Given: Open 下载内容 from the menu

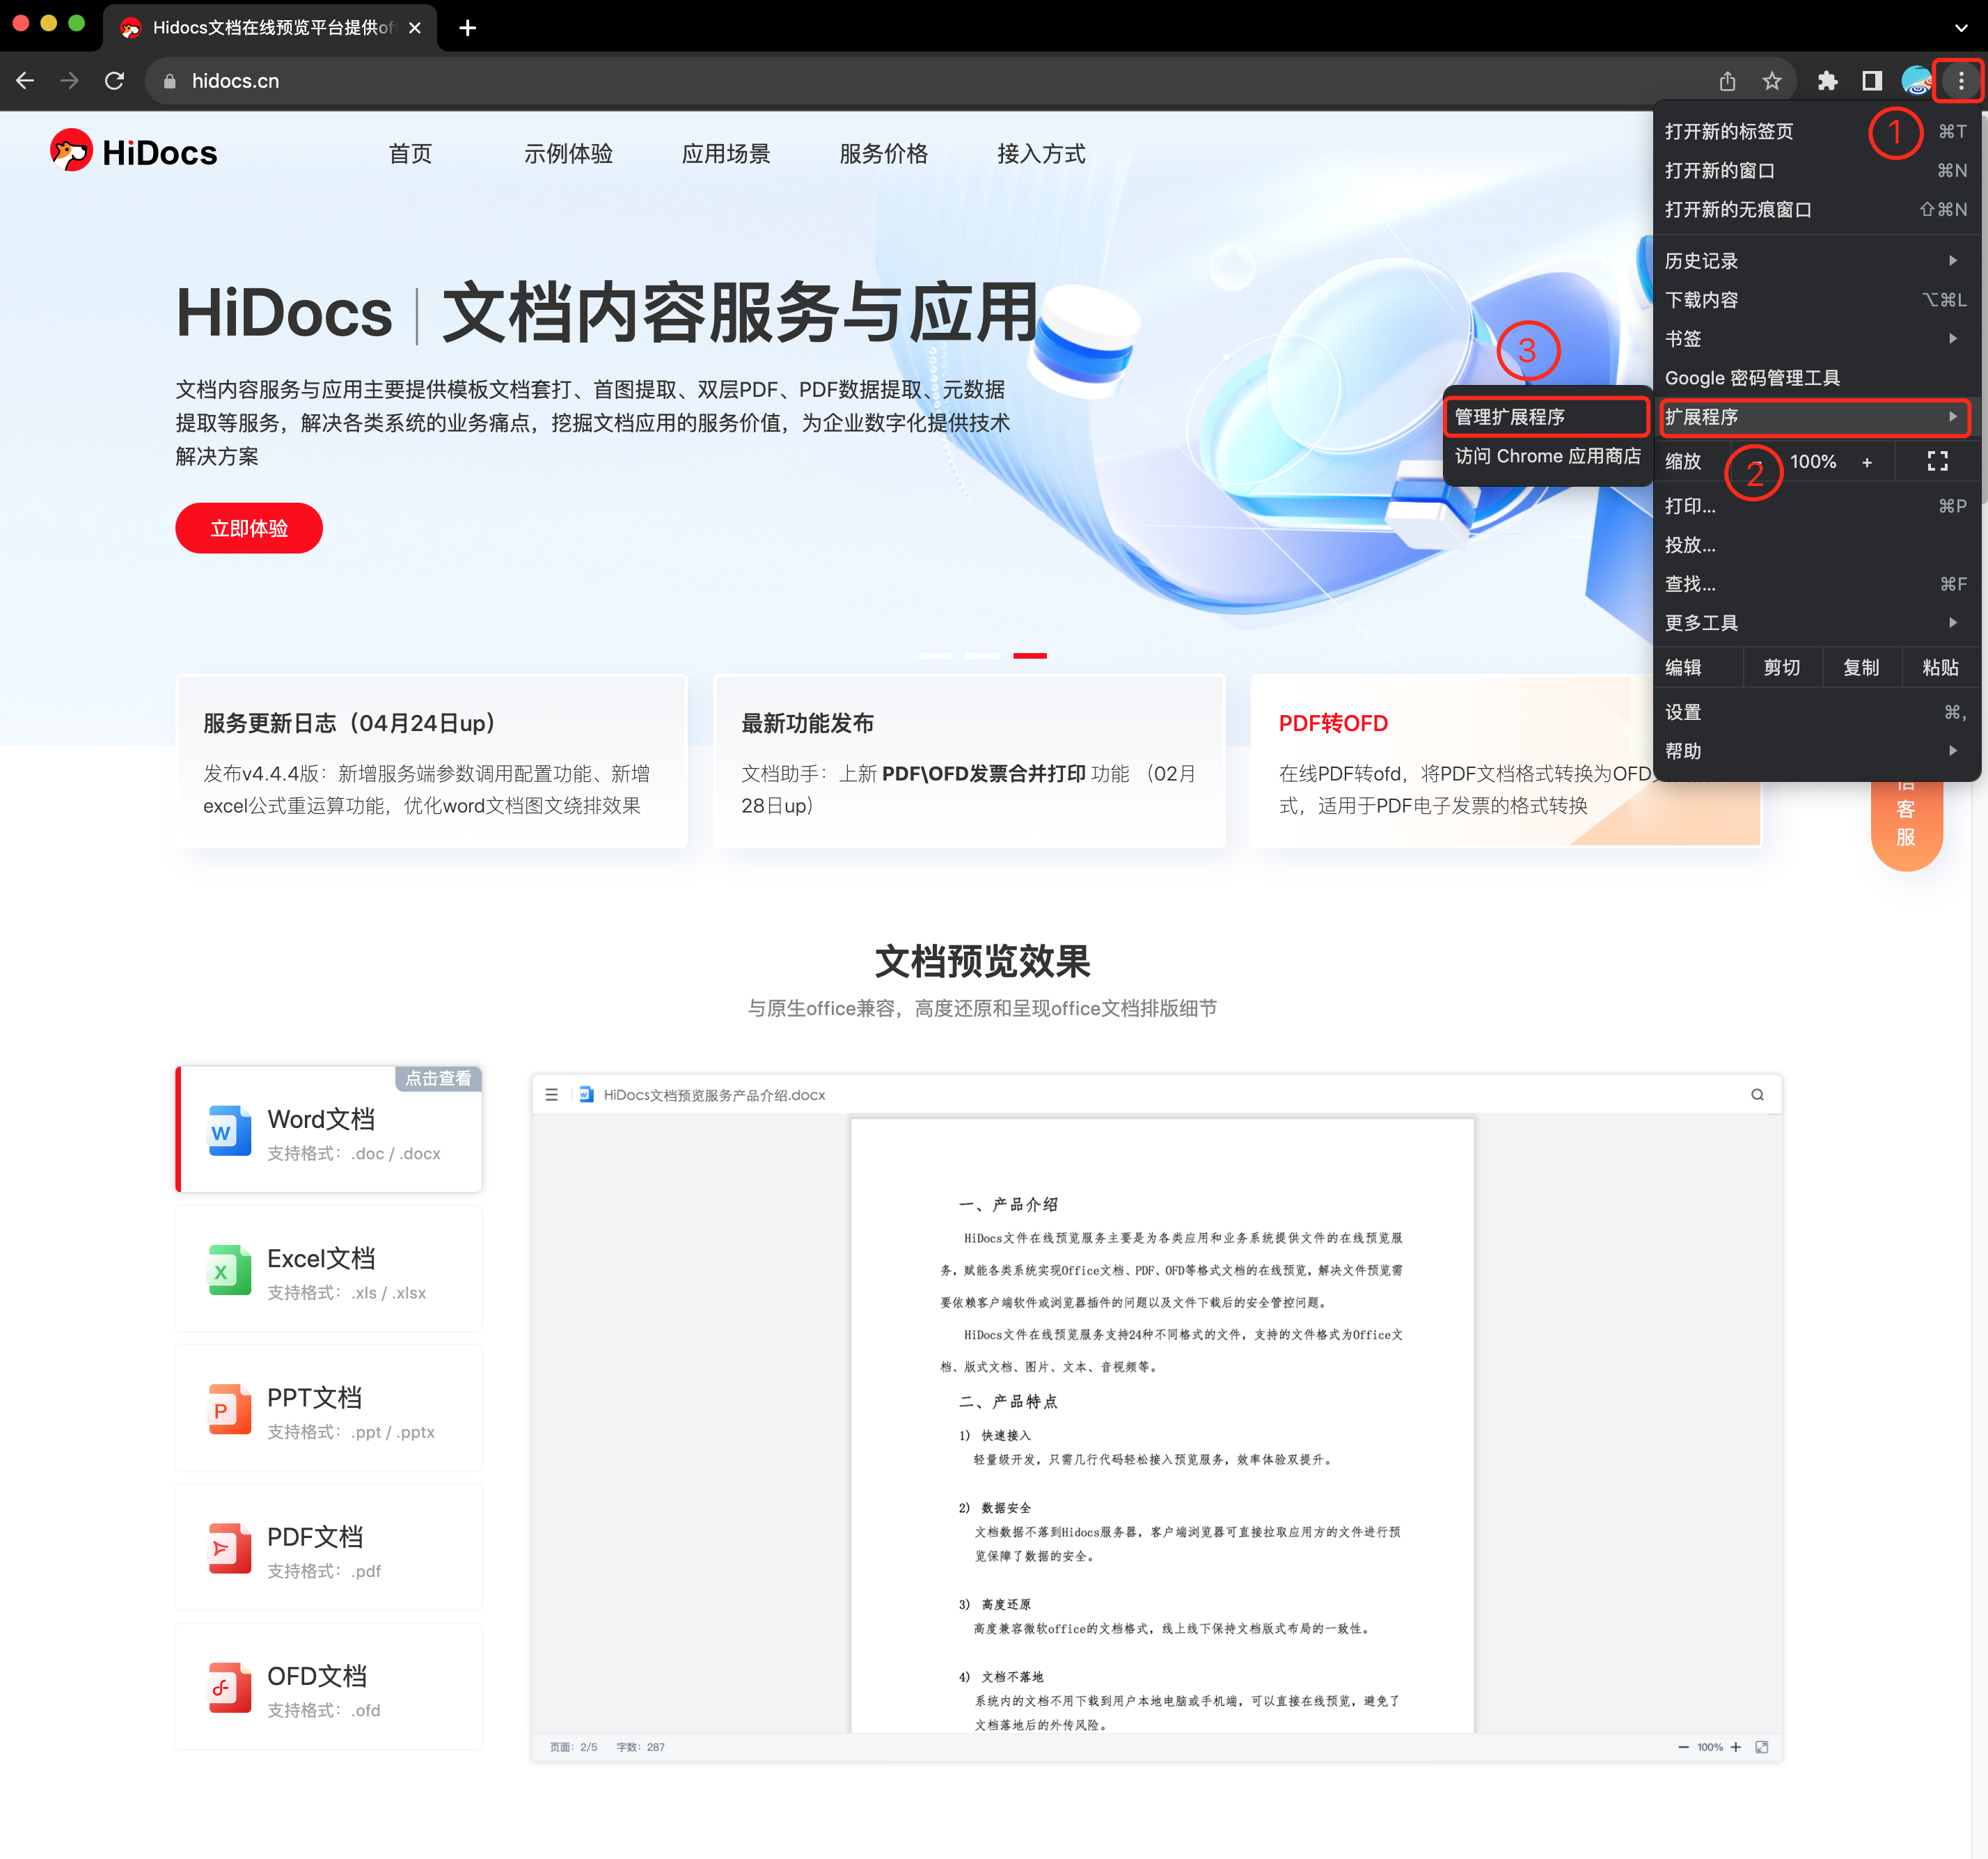Looking at the screenshot, I should pyautogui.click(x=1816, y=300).
